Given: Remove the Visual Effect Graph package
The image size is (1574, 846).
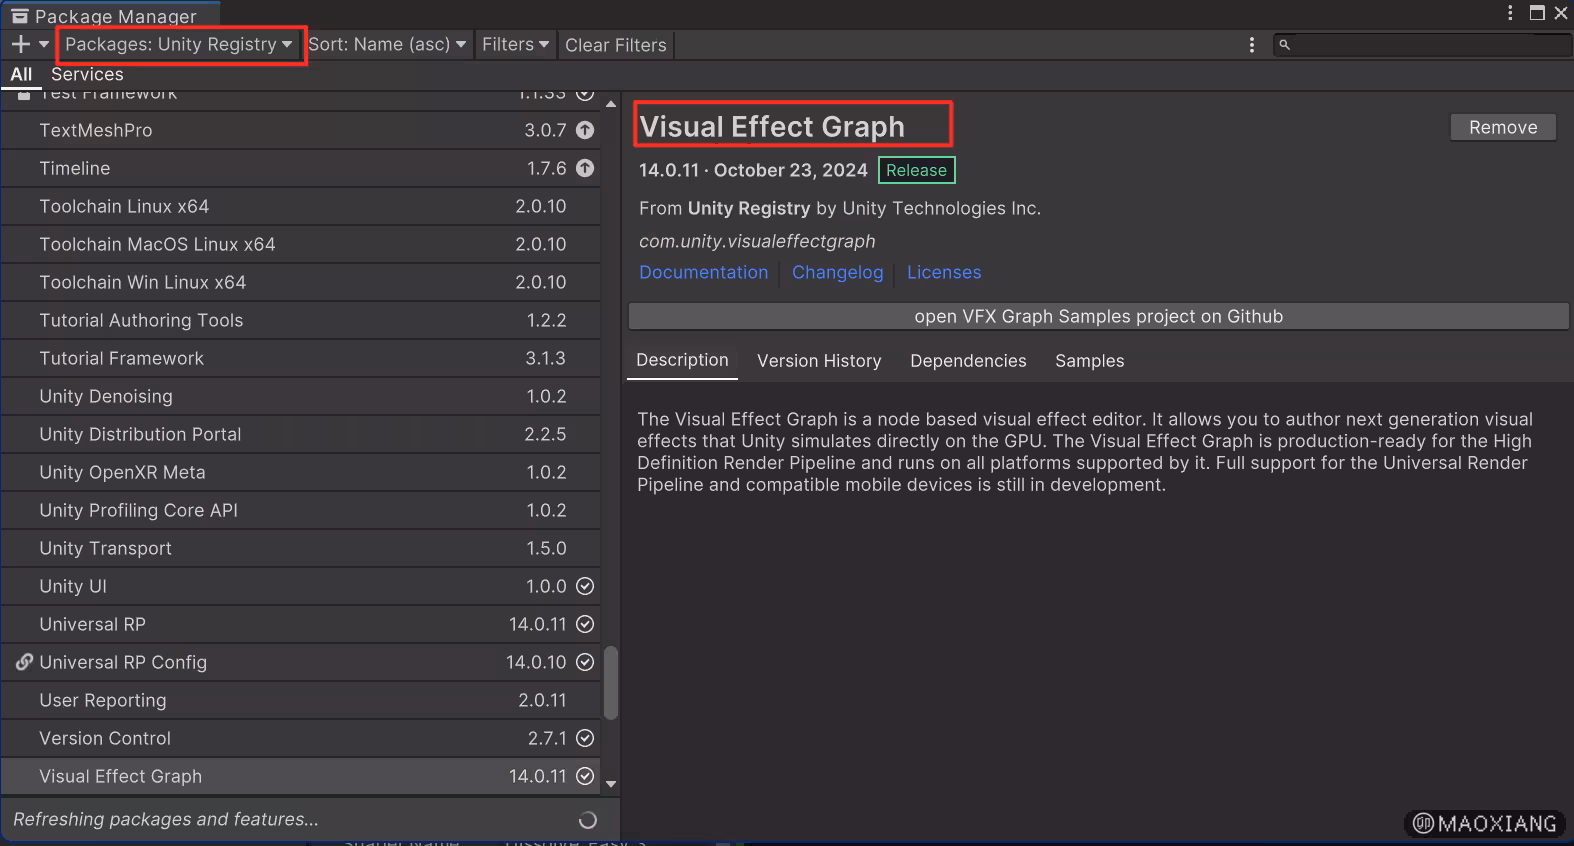Looking at the screenshot, I should [x=1502, y=127].
